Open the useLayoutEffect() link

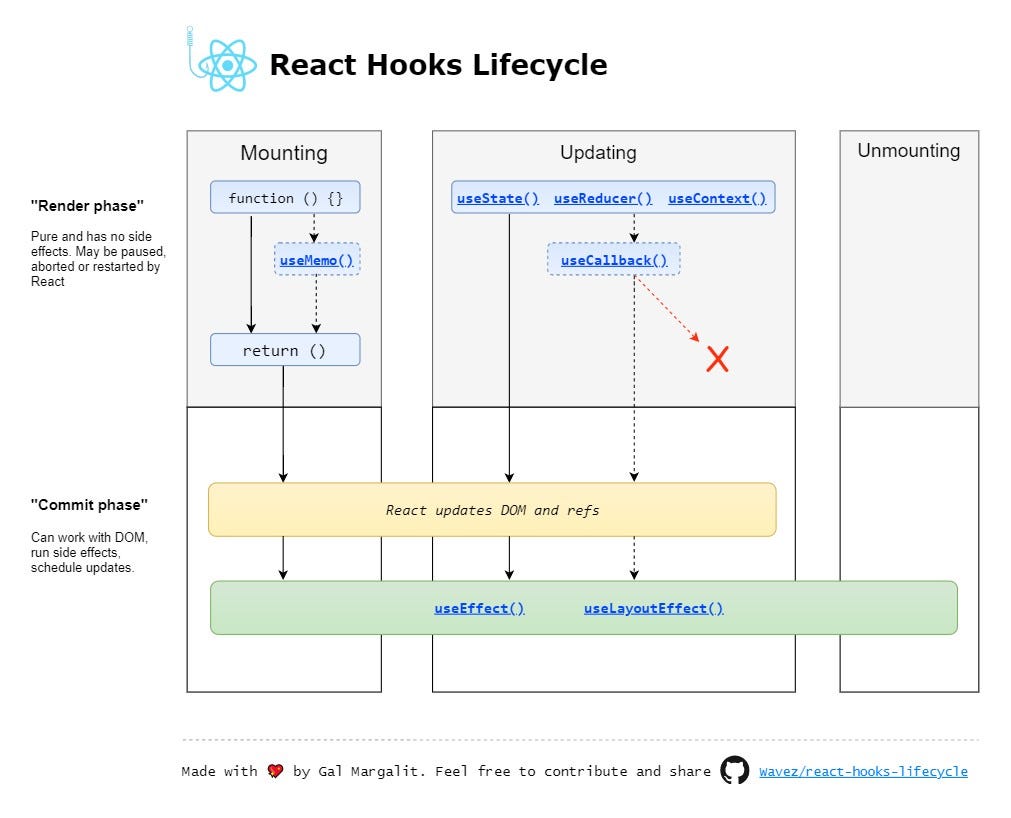click(x=654, y=609)
